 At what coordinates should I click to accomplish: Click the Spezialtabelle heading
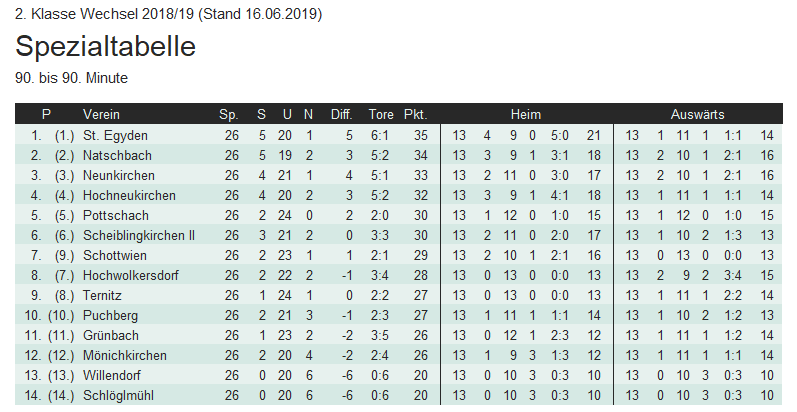[105, 46]
